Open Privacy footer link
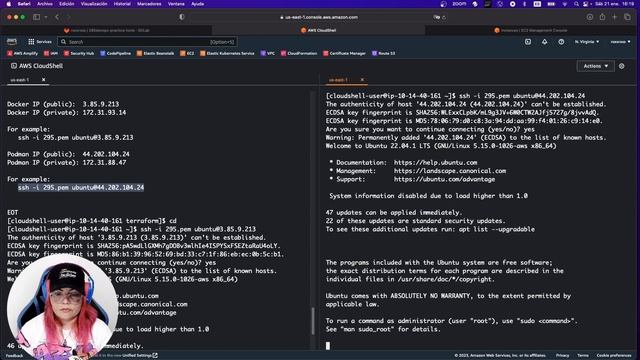 pyautogui.click(x=562, y=356)
